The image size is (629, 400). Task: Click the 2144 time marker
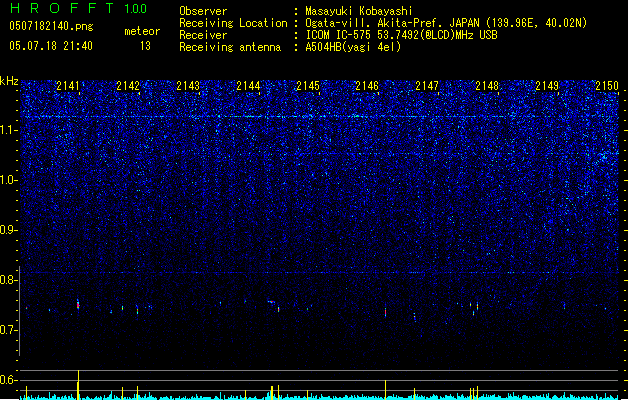pyautogui.click(x=248, y=86)
